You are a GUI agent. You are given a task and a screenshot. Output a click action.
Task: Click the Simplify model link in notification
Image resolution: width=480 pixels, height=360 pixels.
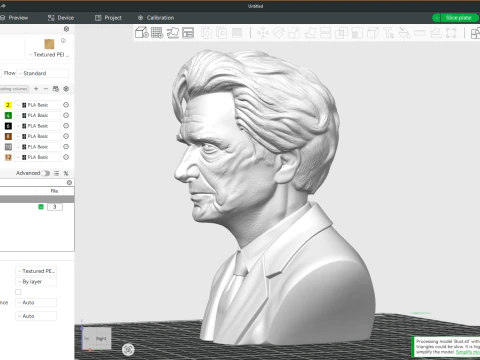[468, 352]
